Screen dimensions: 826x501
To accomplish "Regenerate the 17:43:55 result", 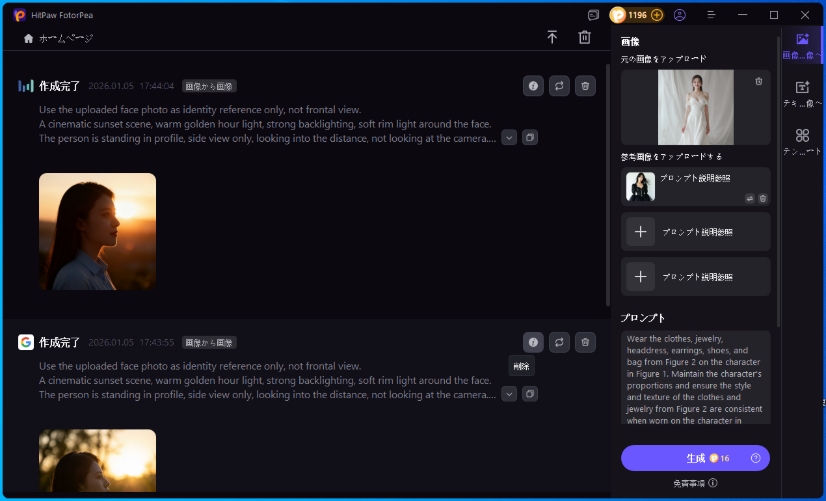I will (x=559, y=342).
